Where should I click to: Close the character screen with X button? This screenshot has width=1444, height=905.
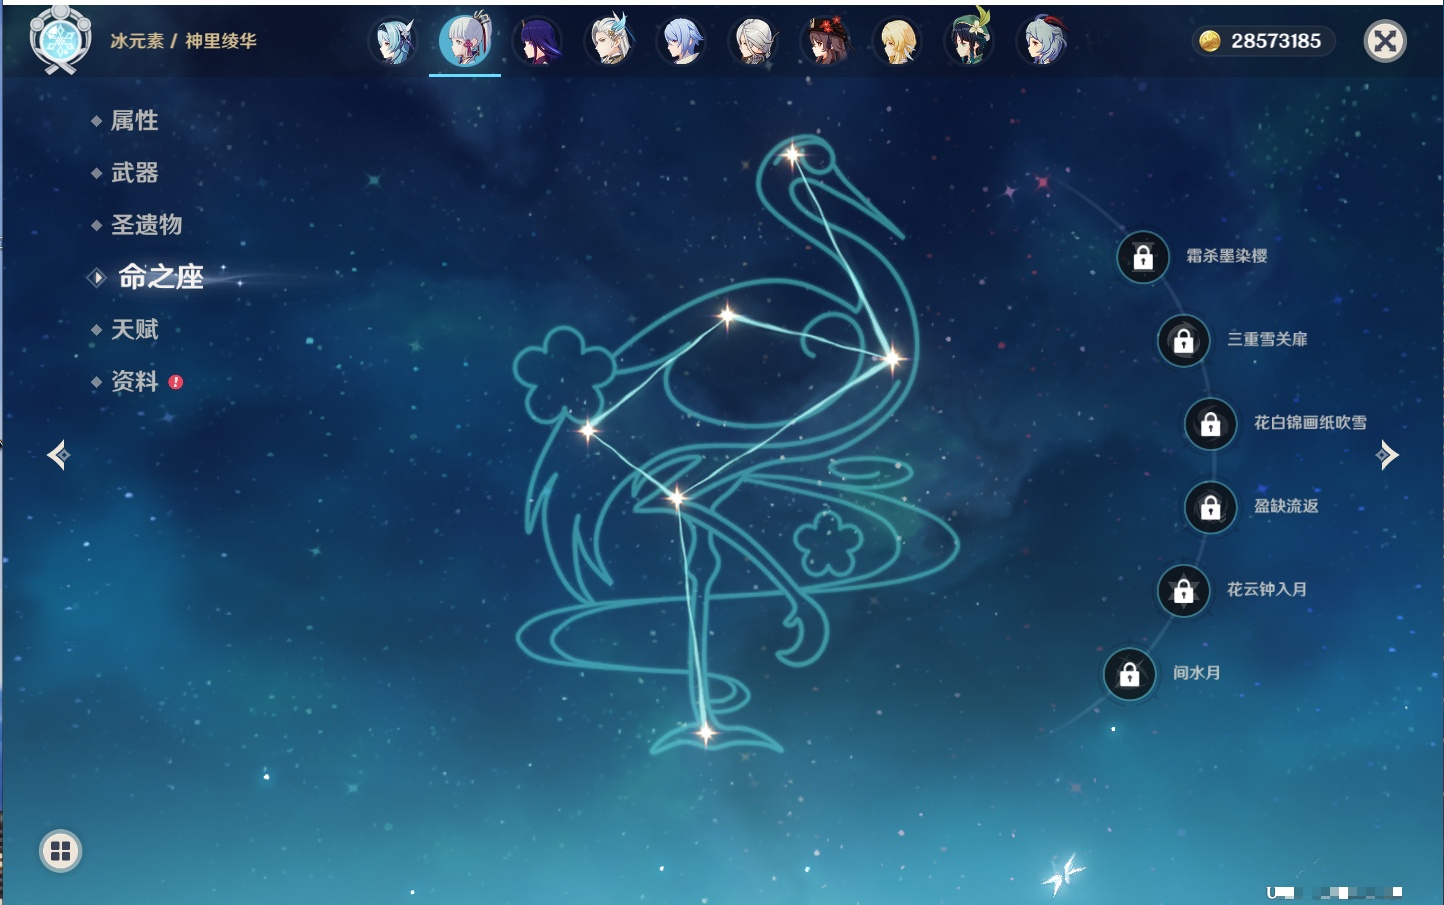pyautogui.click(x=1385, y=41)
